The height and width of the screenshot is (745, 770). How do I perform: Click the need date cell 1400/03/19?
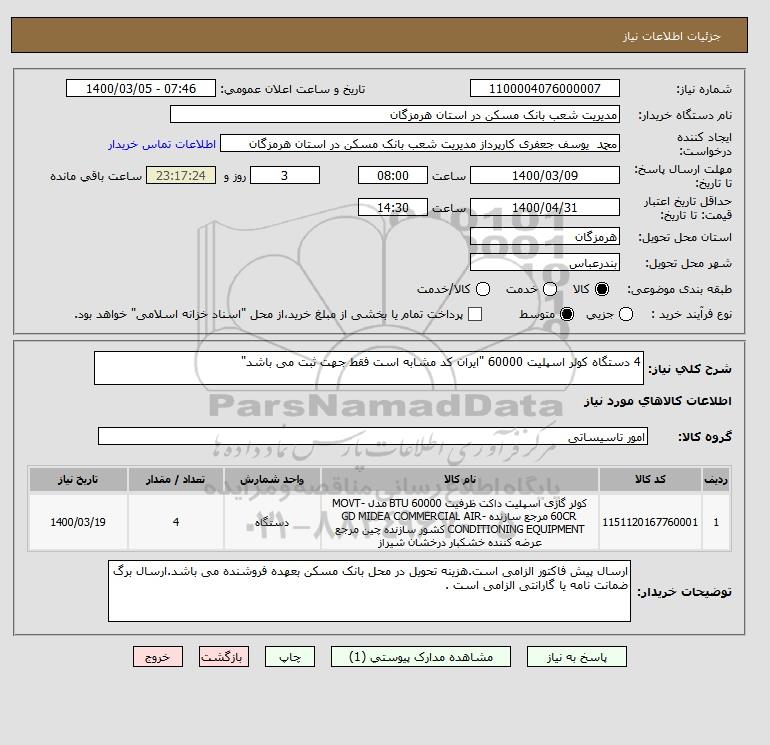coord(78,522)
